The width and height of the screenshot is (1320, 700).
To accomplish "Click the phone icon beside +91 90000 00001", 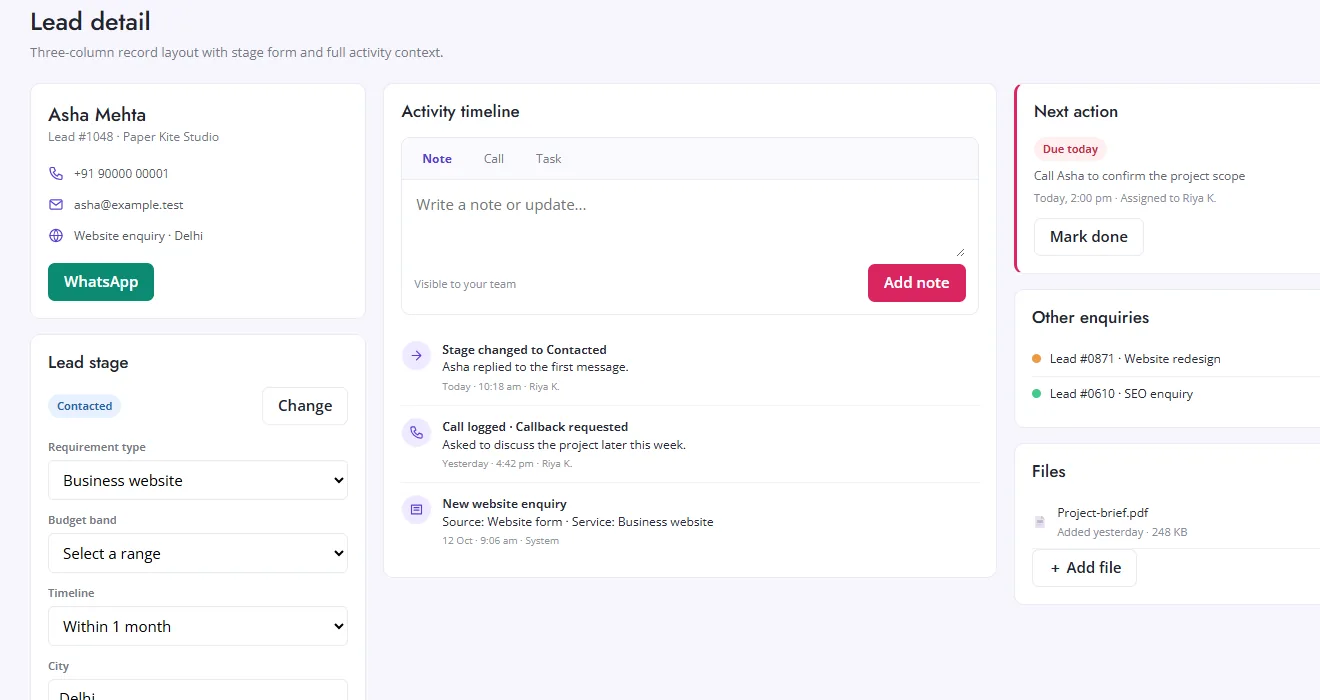I will pyautogui.click(x=56, y=174).
